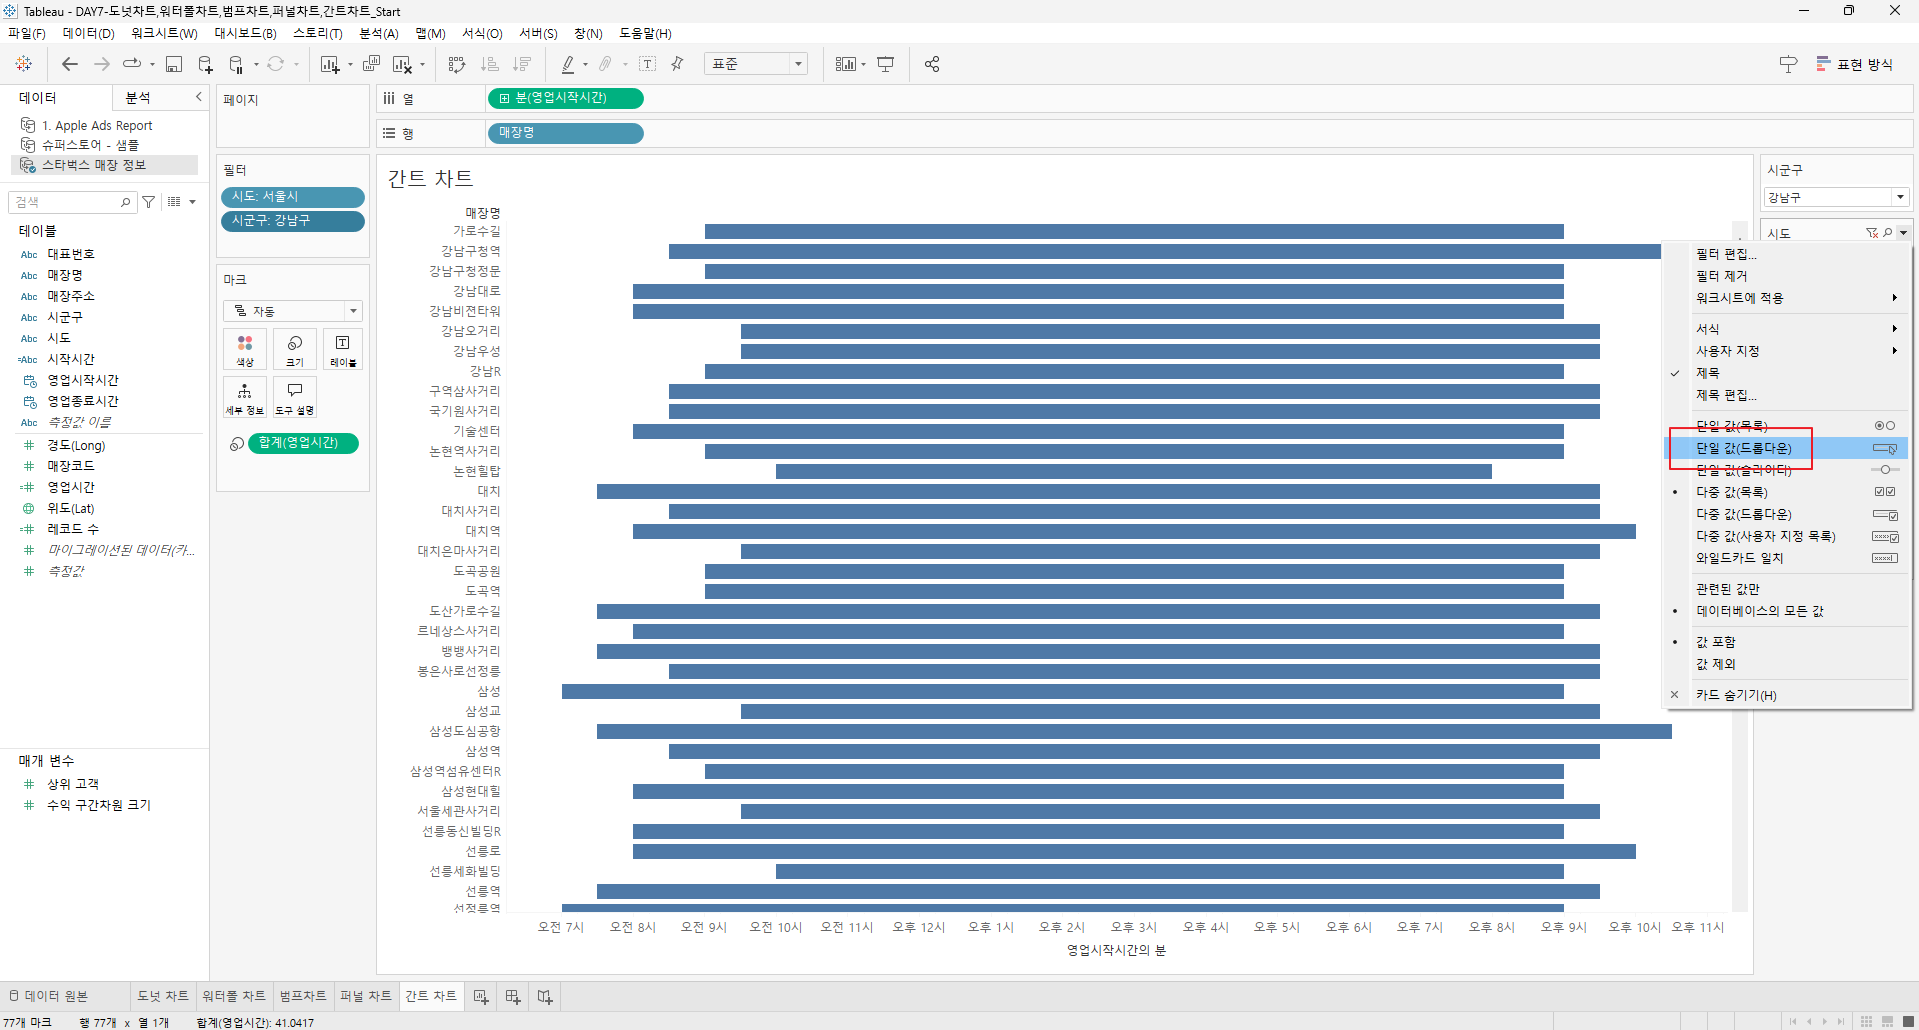The height and width of the screenshot is (1030, 1919).
Task: Click 필터 편집... menu entry
Action: coord(1787,254)
